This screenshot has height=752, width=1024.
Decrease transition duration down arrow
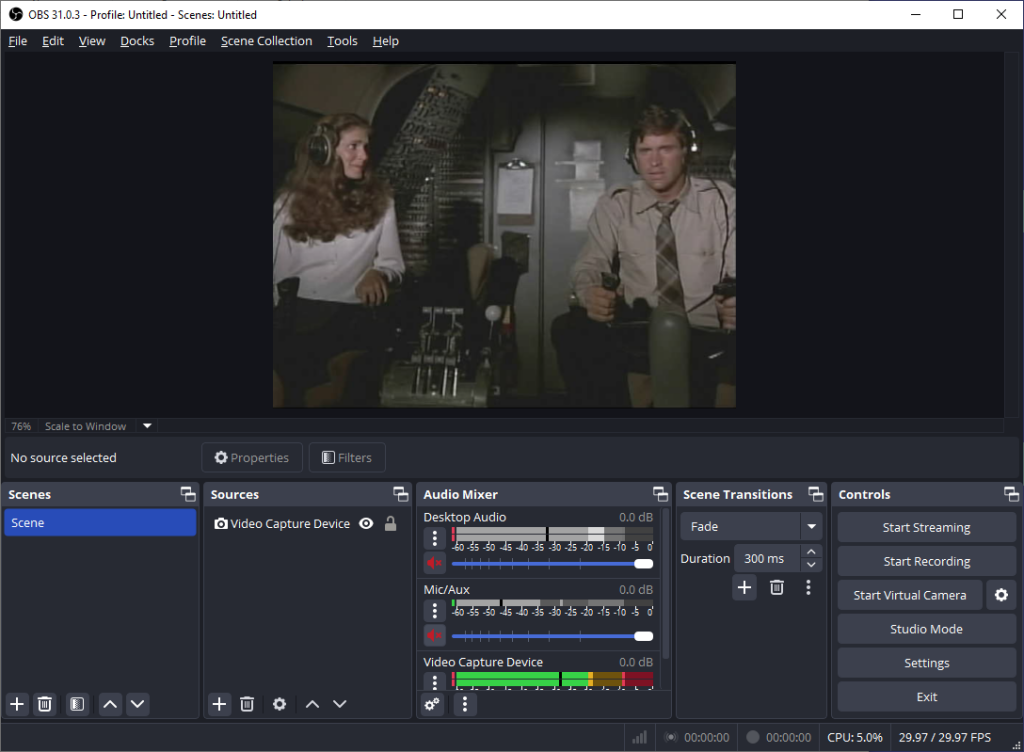point(811,565)
